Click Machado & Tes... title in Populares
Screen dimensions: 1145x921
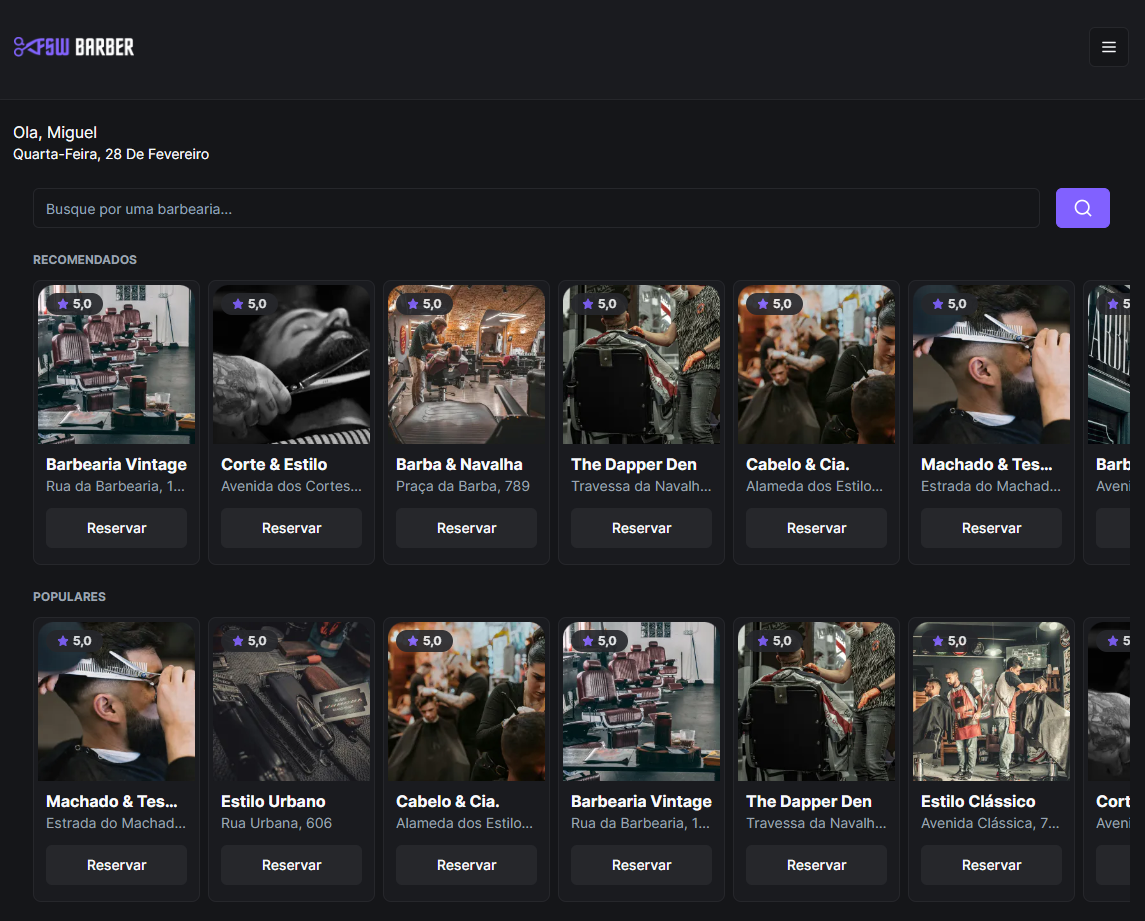coord(112,801)
